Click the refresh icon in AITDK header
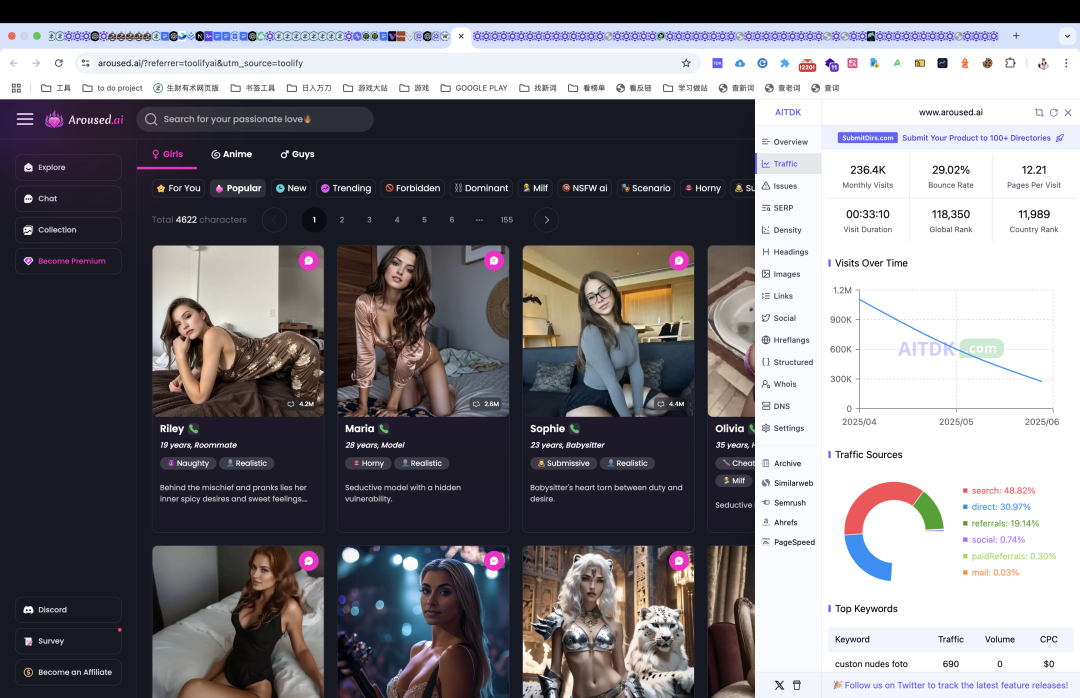The width and height of the screenshot is (1080, 698). (x=1054, y=112)
